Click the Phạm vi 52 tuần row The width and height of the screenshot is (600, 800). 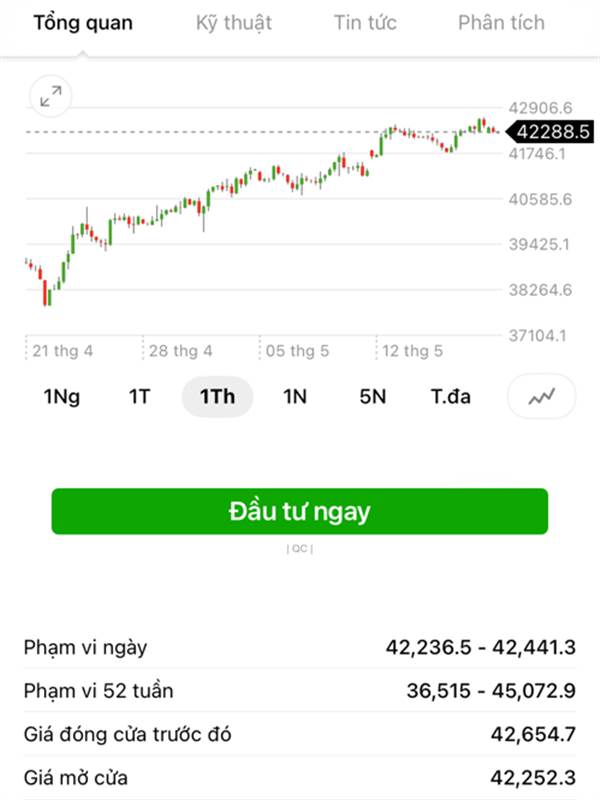tap(300, 691)
